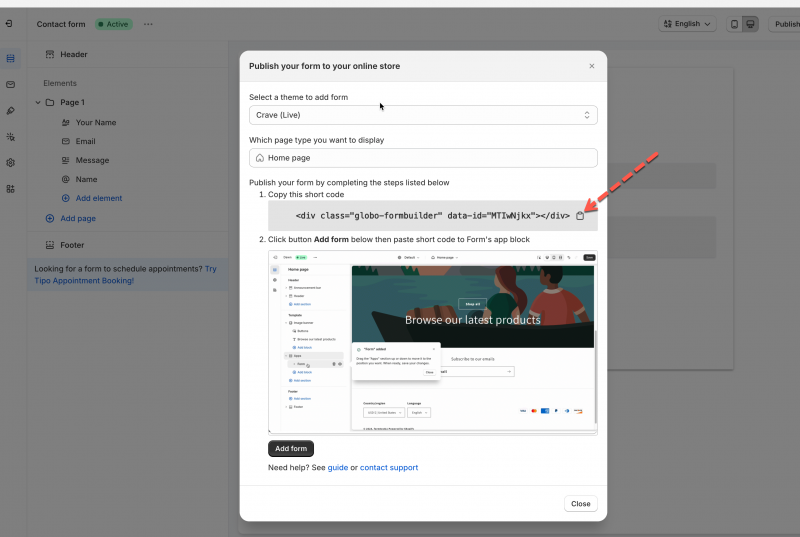The width and height of the screenshot is (800, 537).
Task: Click the exit editor icon
Action: pos(9,23)
